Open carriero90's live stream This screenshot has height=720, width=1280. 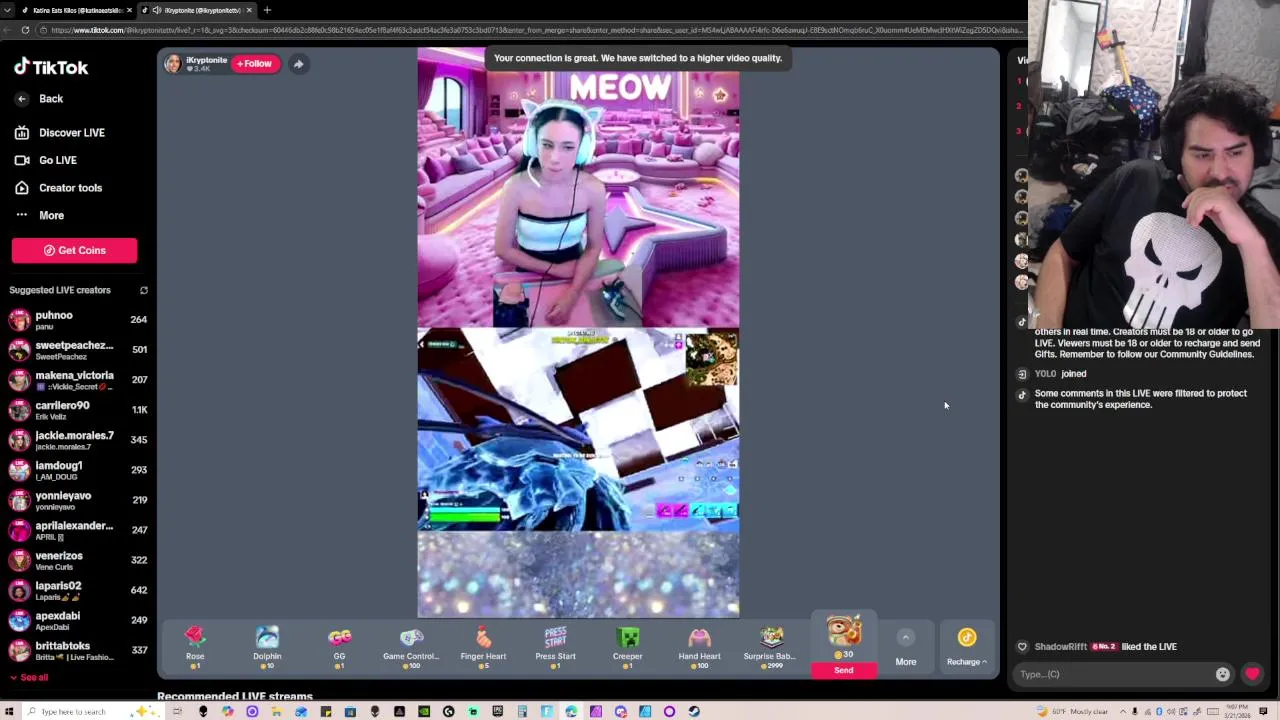[x=78, y=410]
